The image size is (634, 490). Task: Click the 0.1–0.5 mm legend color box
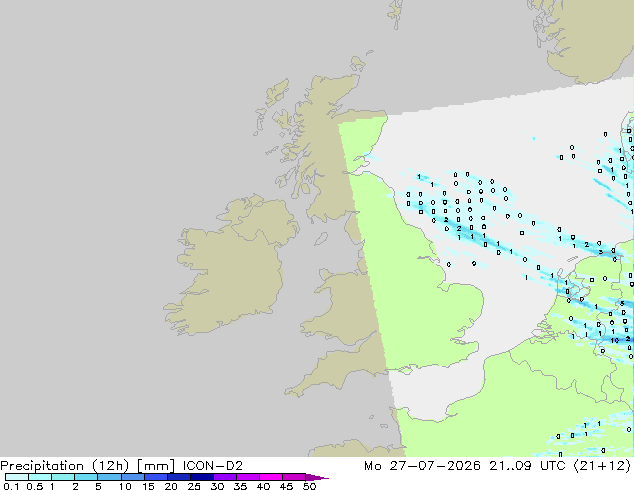(17, 477)
